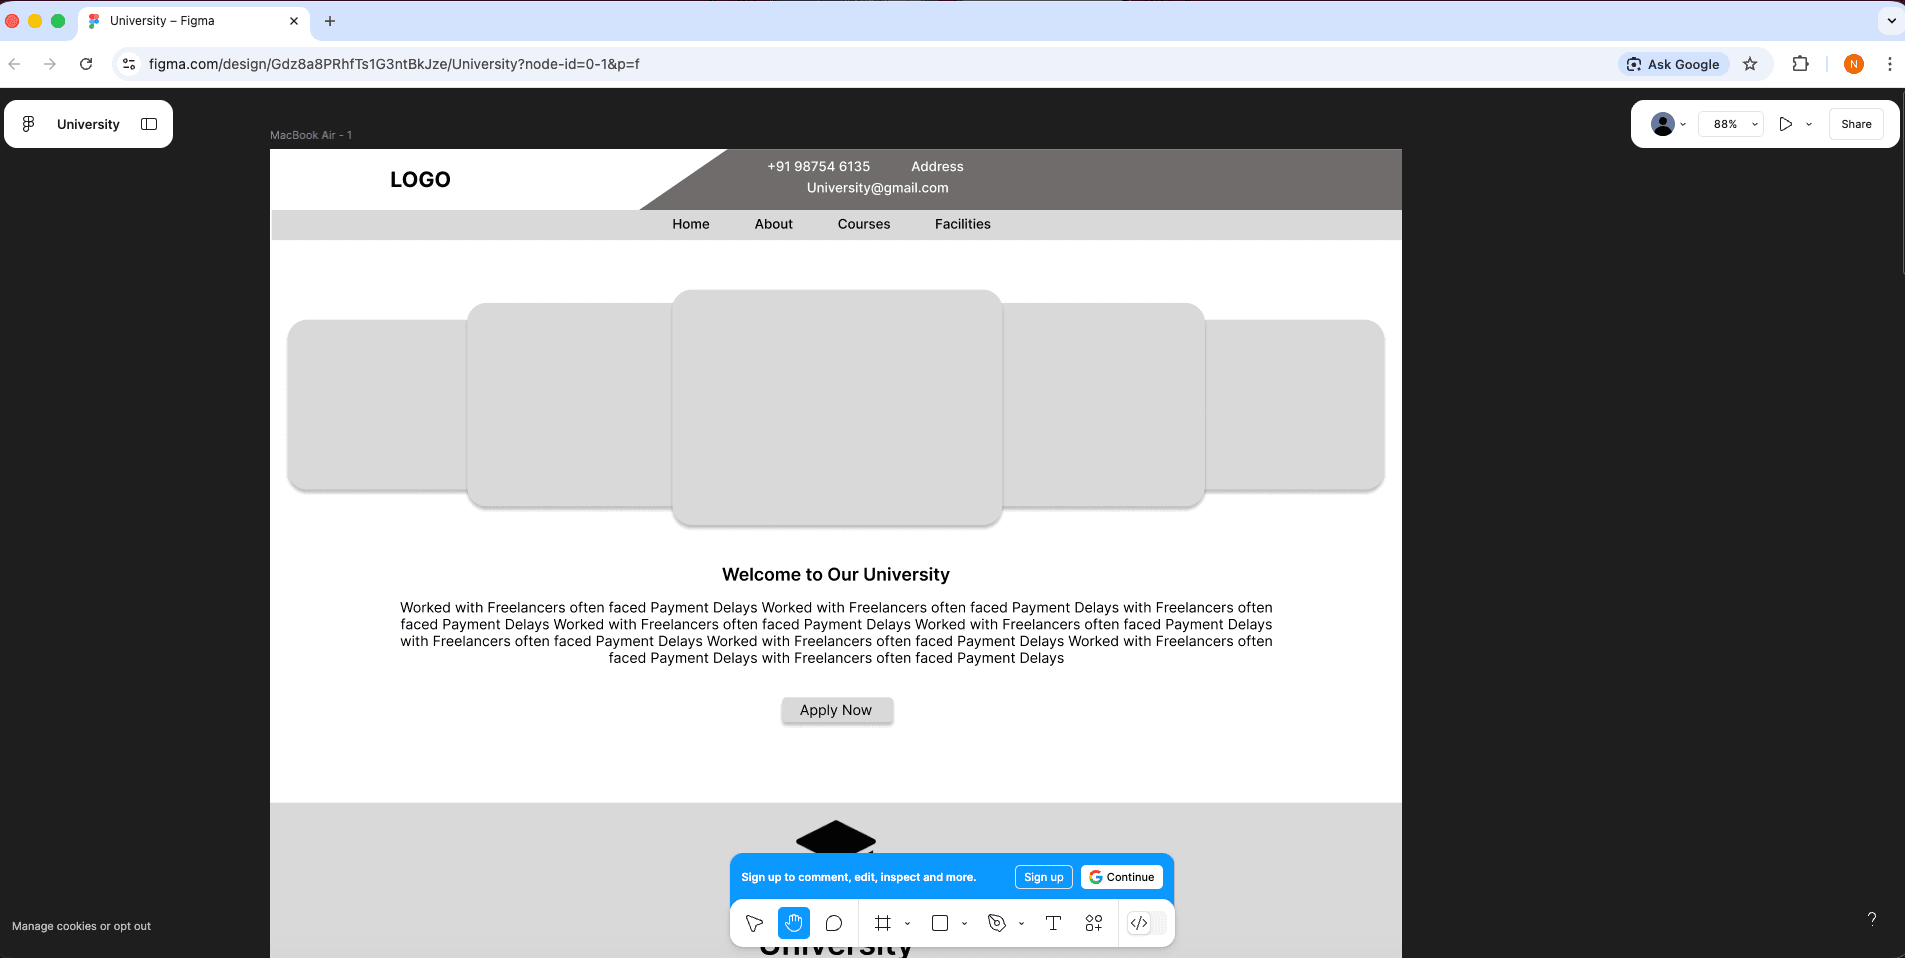Click the University@gmail.com text

click(878, 188)
